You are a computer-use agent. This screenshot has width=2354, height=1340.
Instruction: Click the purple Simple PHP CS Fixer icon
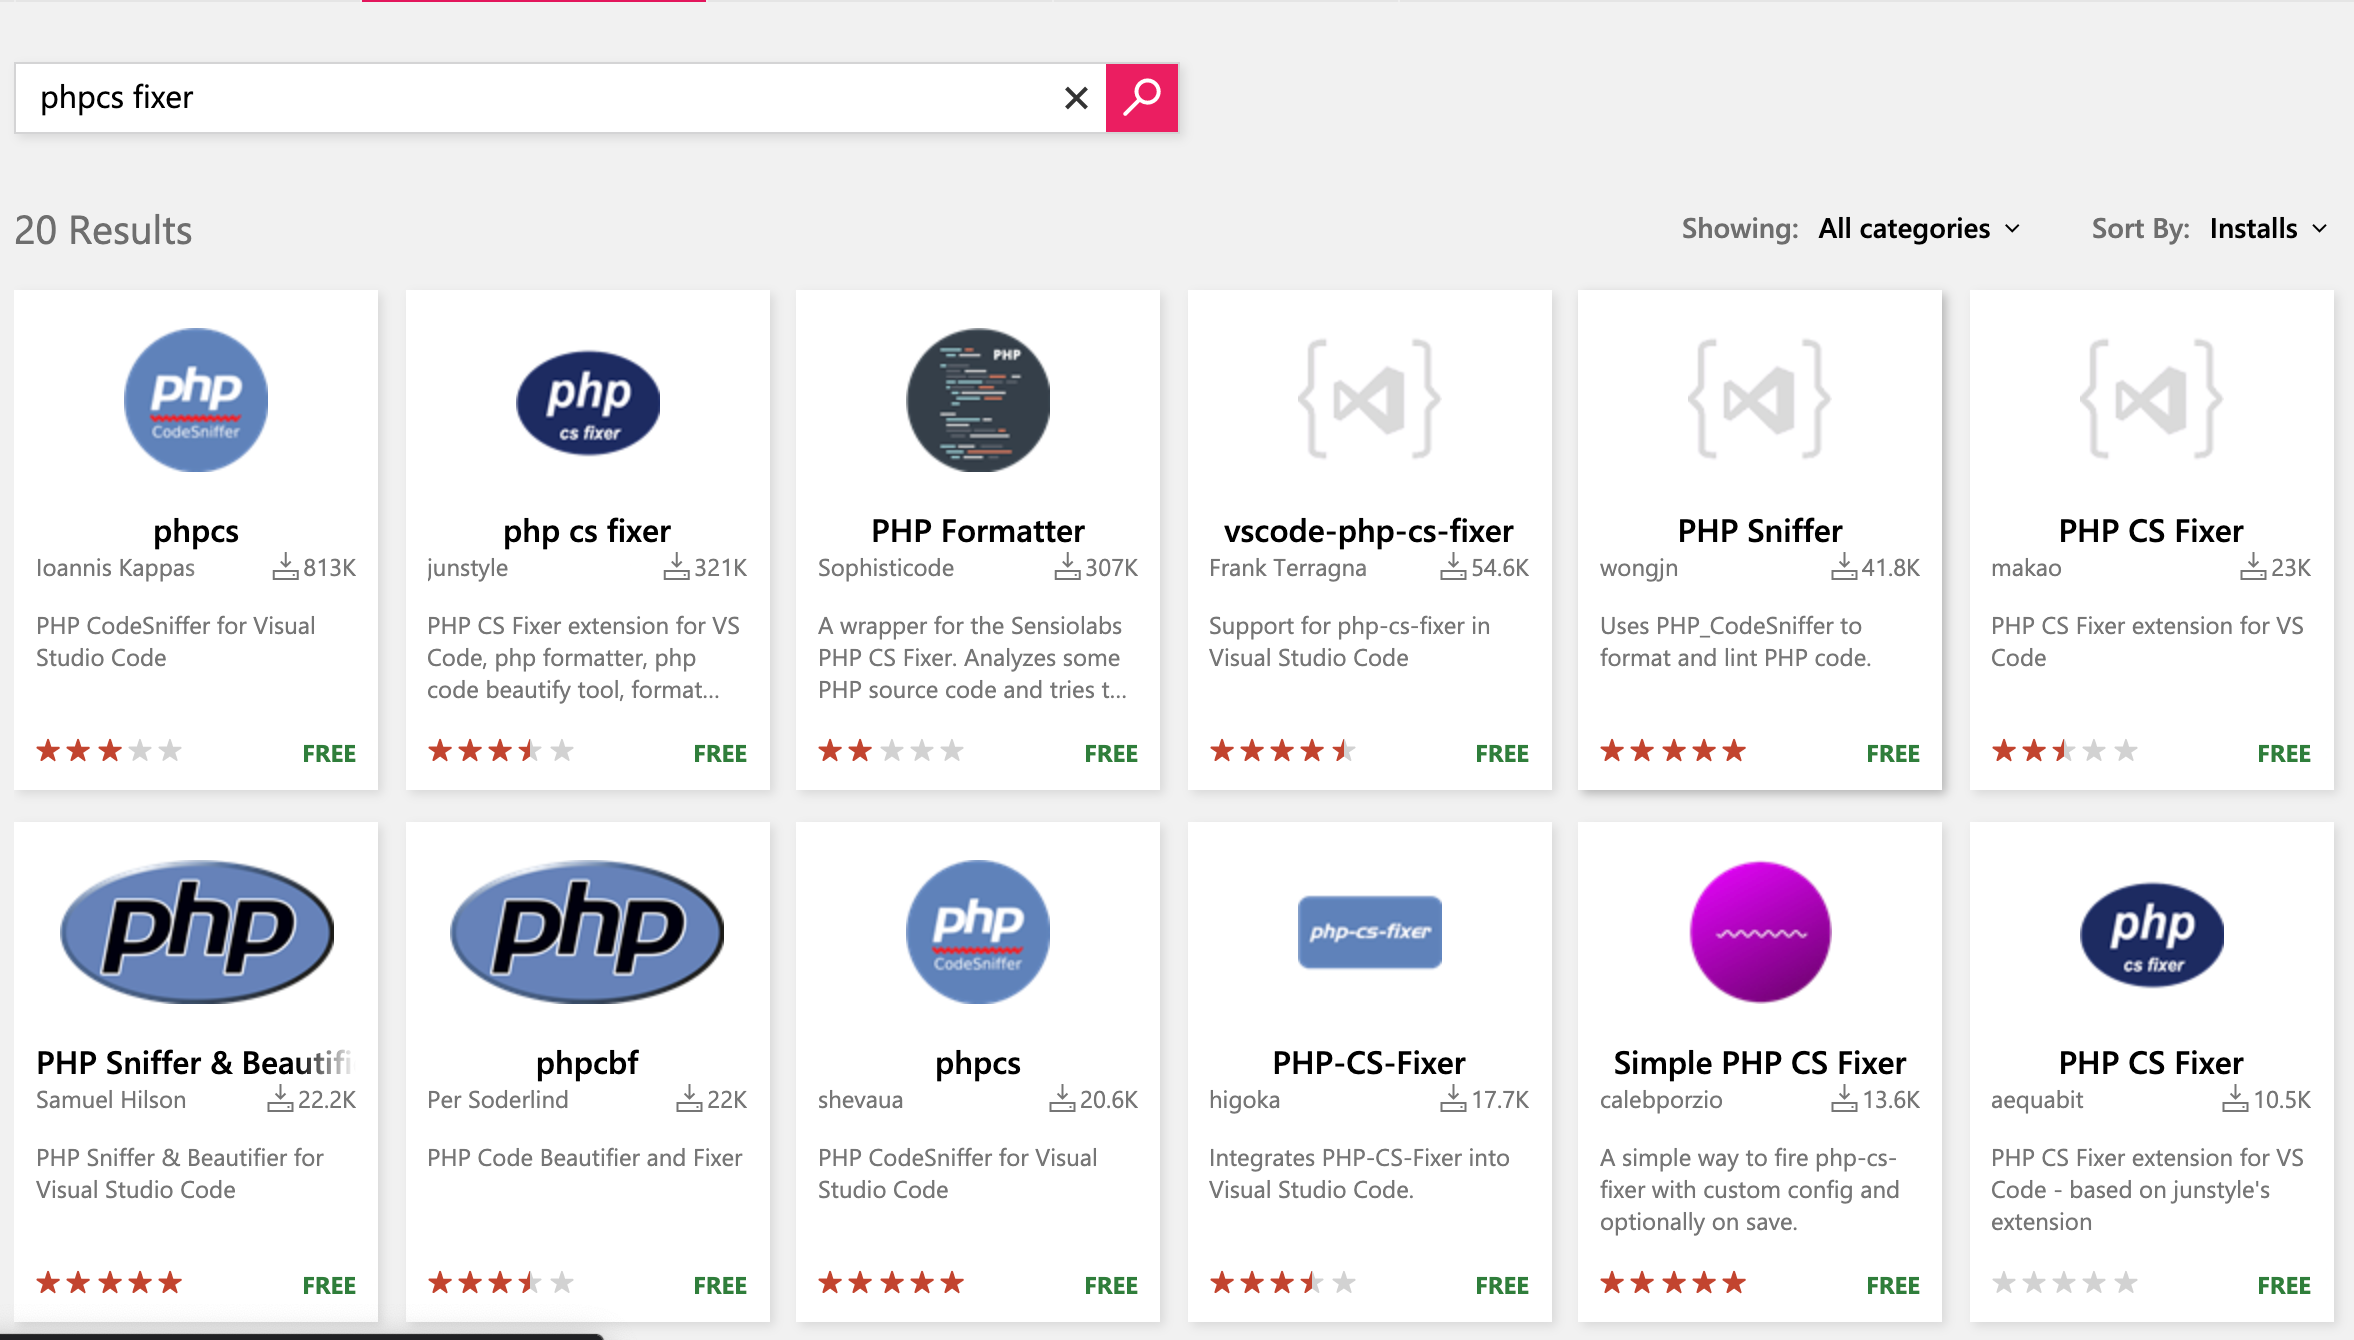(1760, 931)
